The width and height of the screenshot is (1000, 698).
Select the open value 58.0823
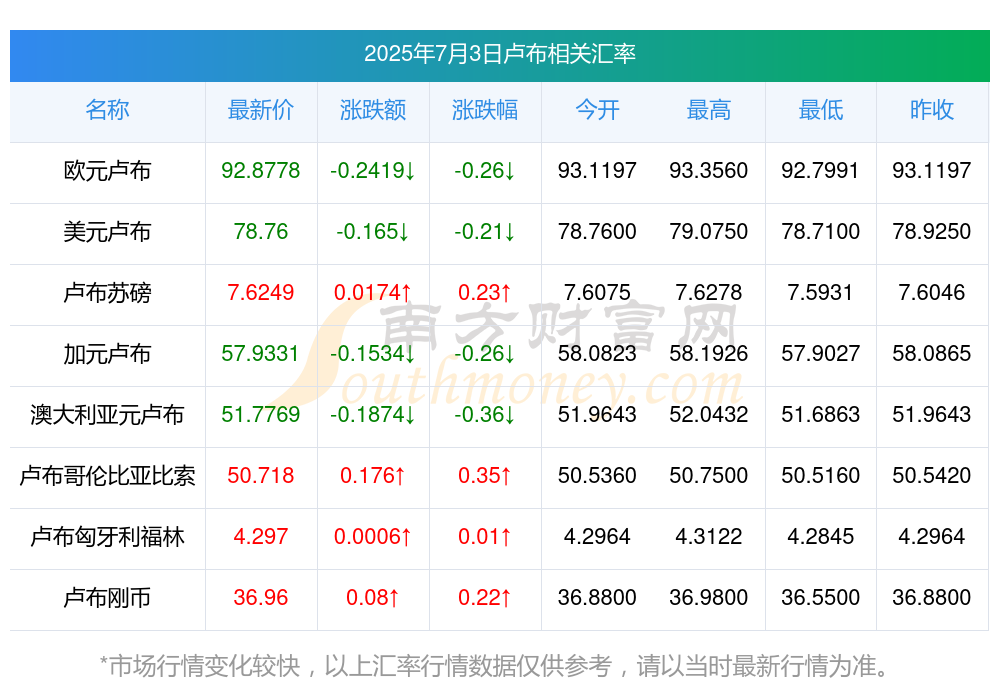597,353
